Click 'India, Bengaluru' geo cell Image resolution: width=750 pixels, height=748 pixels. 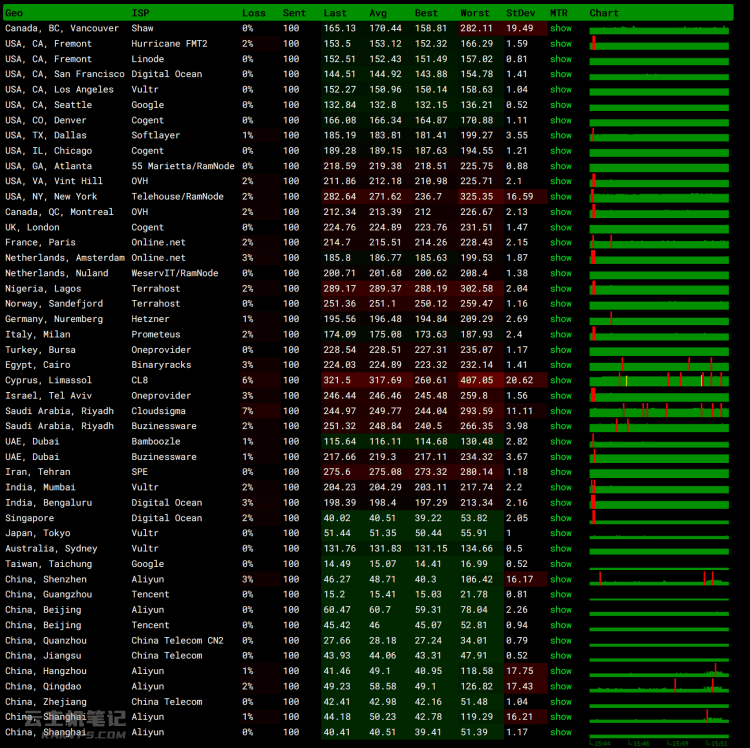[48, 503]
